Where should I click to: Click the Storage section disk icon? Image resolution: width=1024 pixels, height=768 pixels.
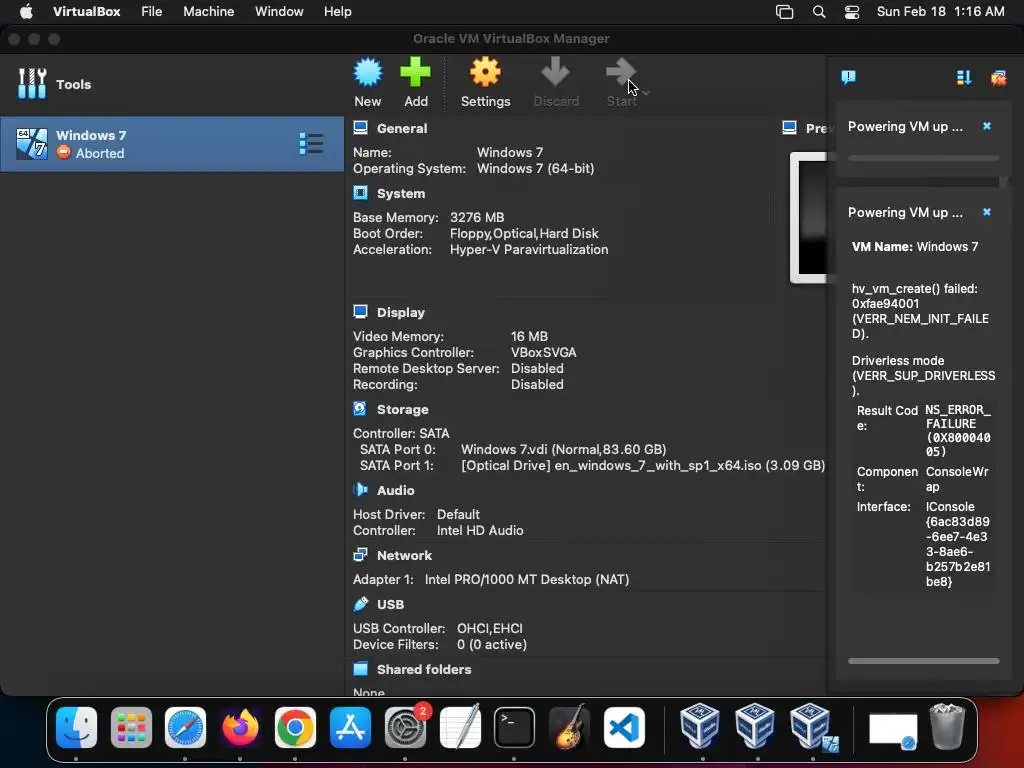click(x=360, y=409)
